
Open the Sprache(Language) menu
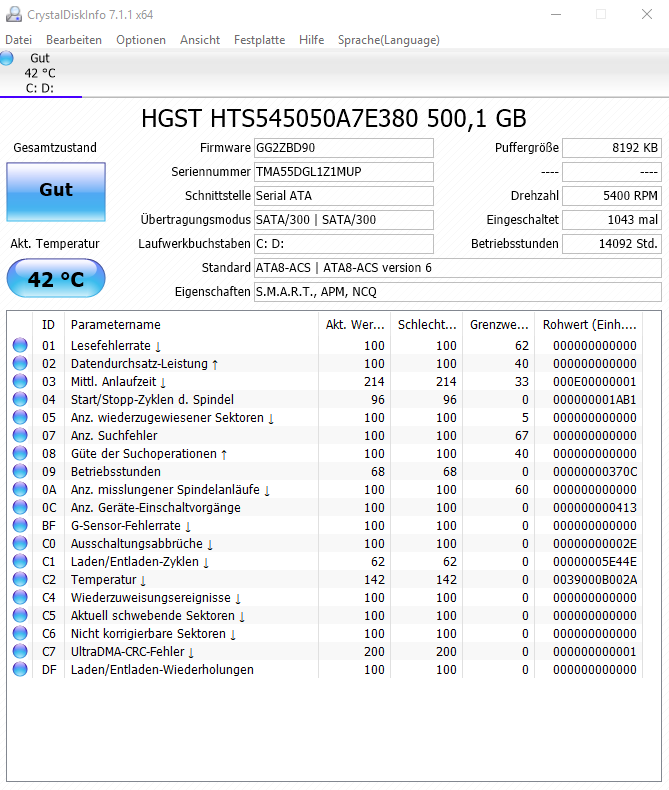point(388,40)
